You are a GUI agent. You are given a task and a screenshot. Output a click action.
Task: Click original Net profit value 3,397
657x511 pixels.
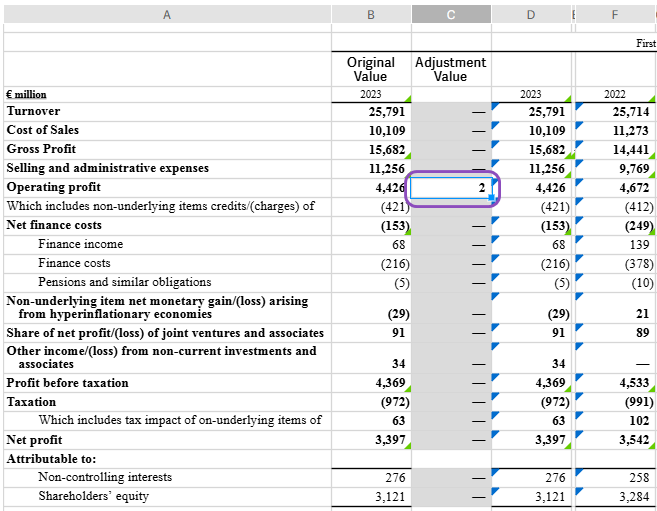390,440
